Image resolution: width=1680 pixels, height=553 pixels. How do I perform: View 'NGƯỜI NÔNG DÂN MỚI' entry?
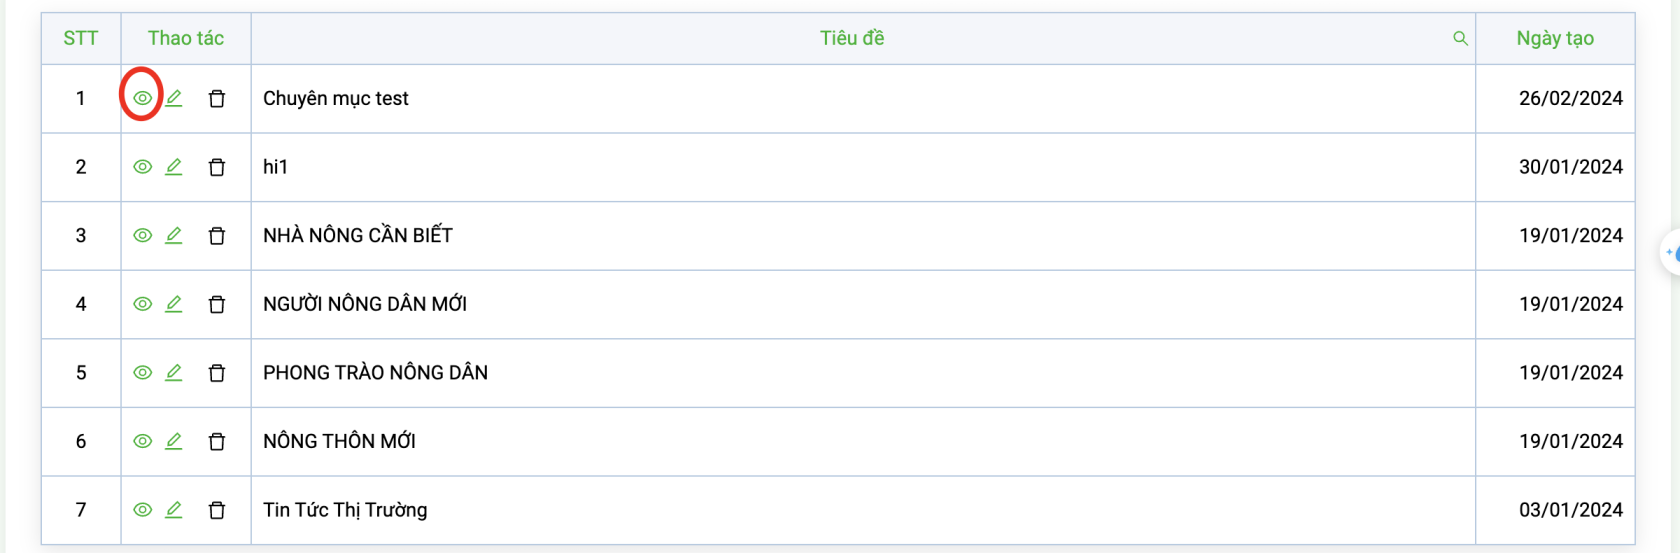(143, 304)
